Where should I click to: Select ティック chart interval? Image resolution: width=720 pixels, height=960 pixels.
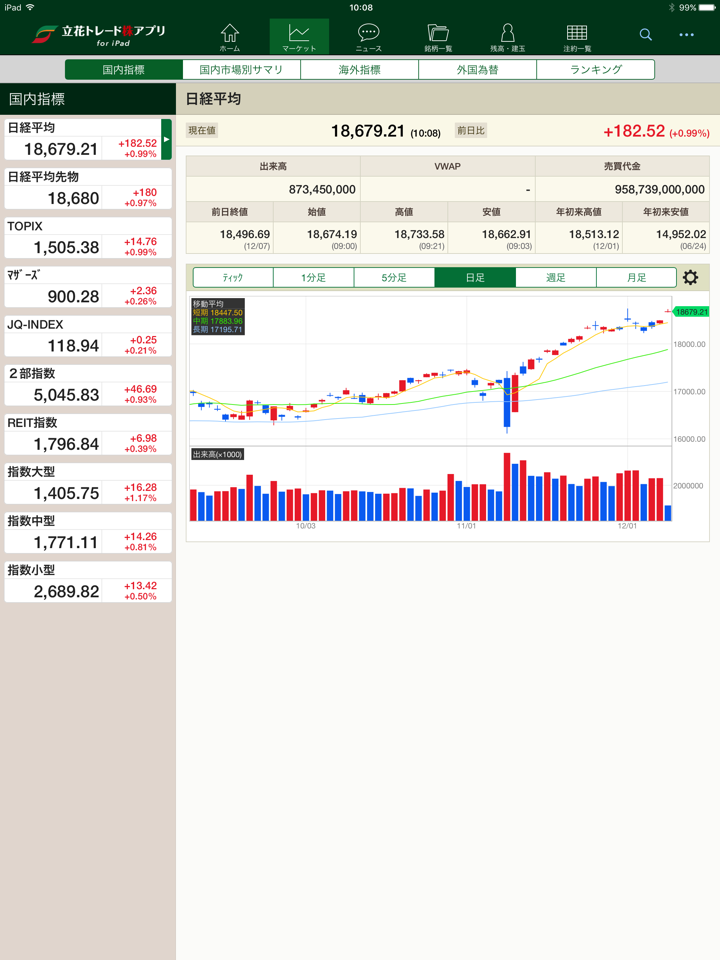(x=233, y=278)
